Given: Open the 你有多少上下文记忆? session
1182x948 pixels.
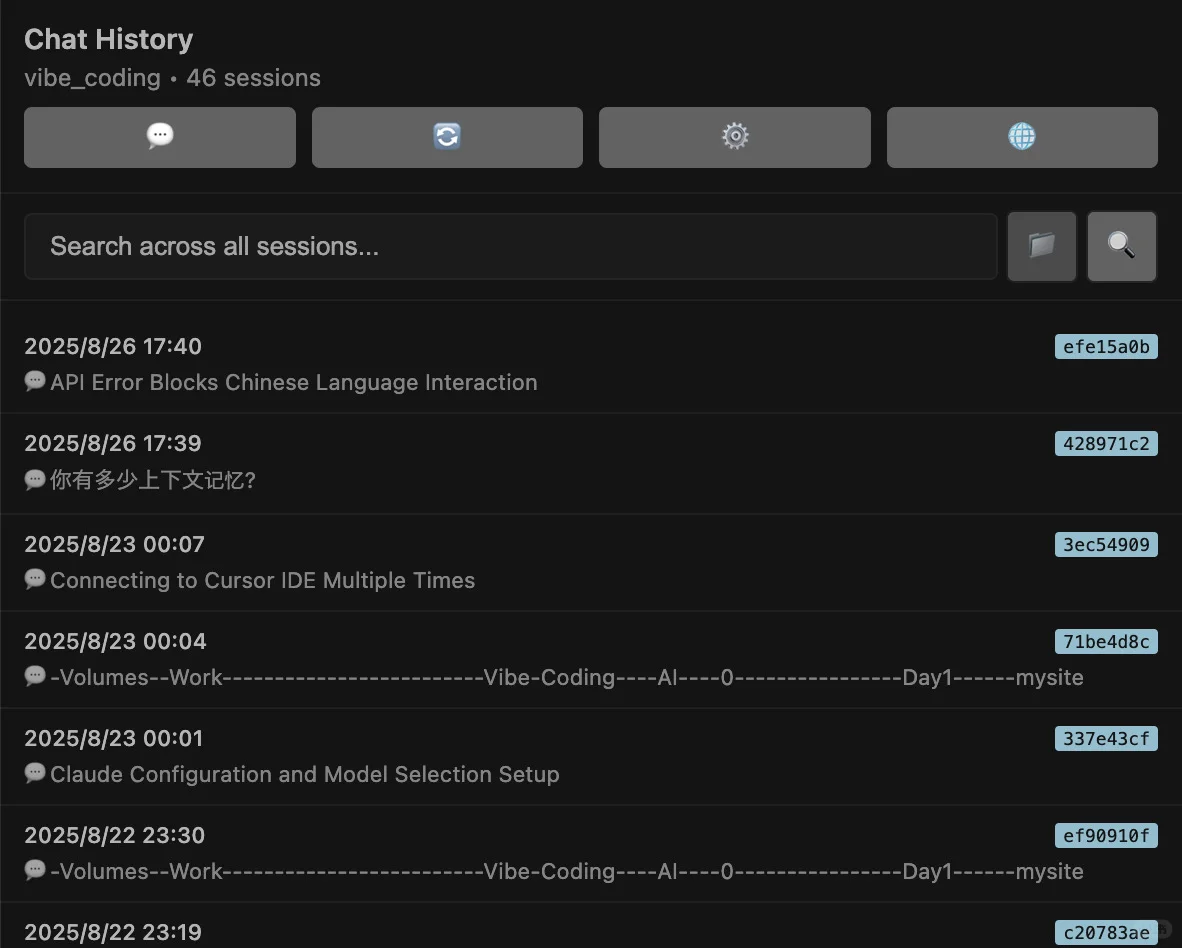Looking at the screenshot, I should tap(591, 462).
